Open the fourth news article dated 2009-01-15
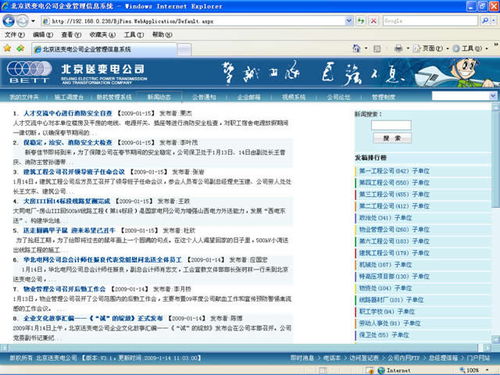This screenshot has height=375, width=500. click(x=67, y=201)
